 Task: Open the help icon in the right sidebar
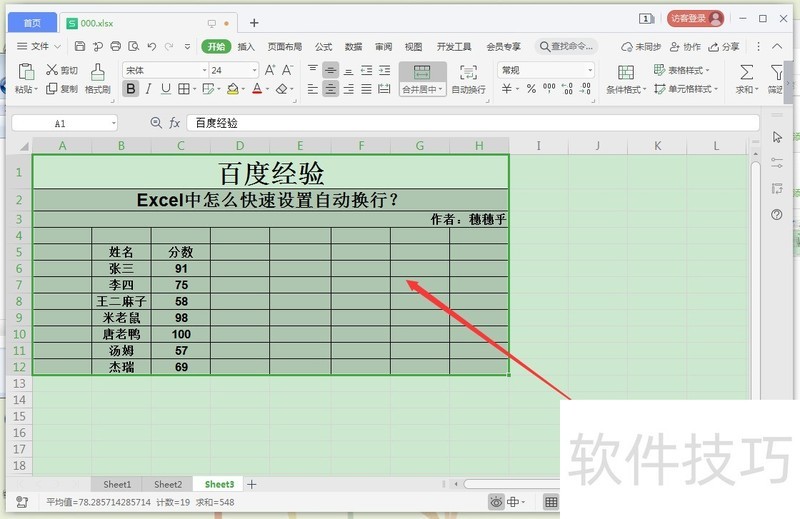pyautogui.click(x=777, y=214)
